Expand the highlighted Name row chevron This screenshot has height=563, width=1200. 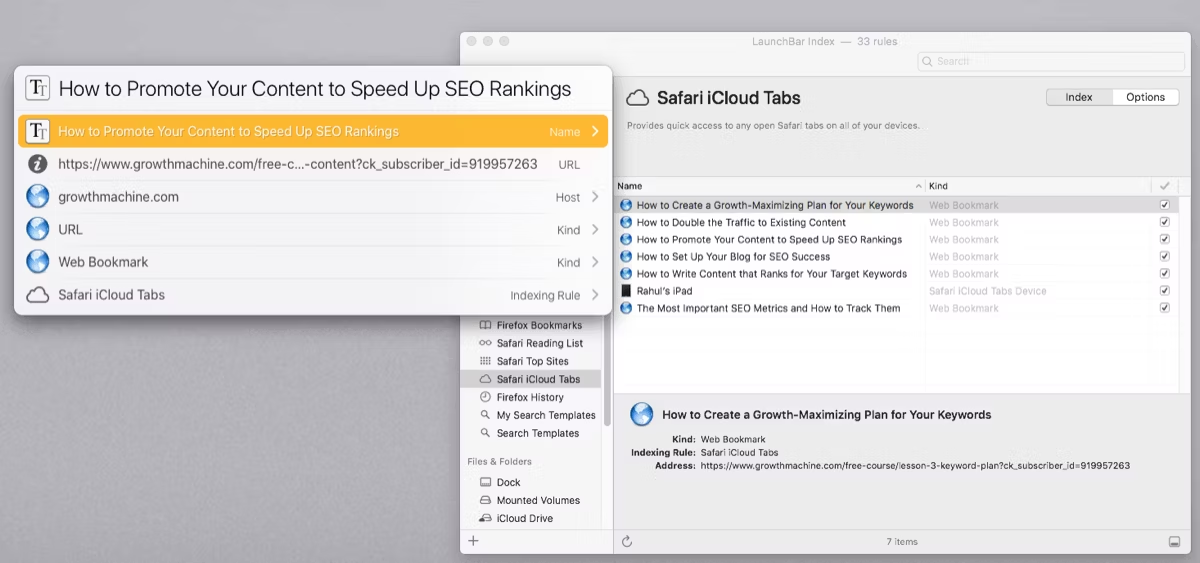coord(595,131)
